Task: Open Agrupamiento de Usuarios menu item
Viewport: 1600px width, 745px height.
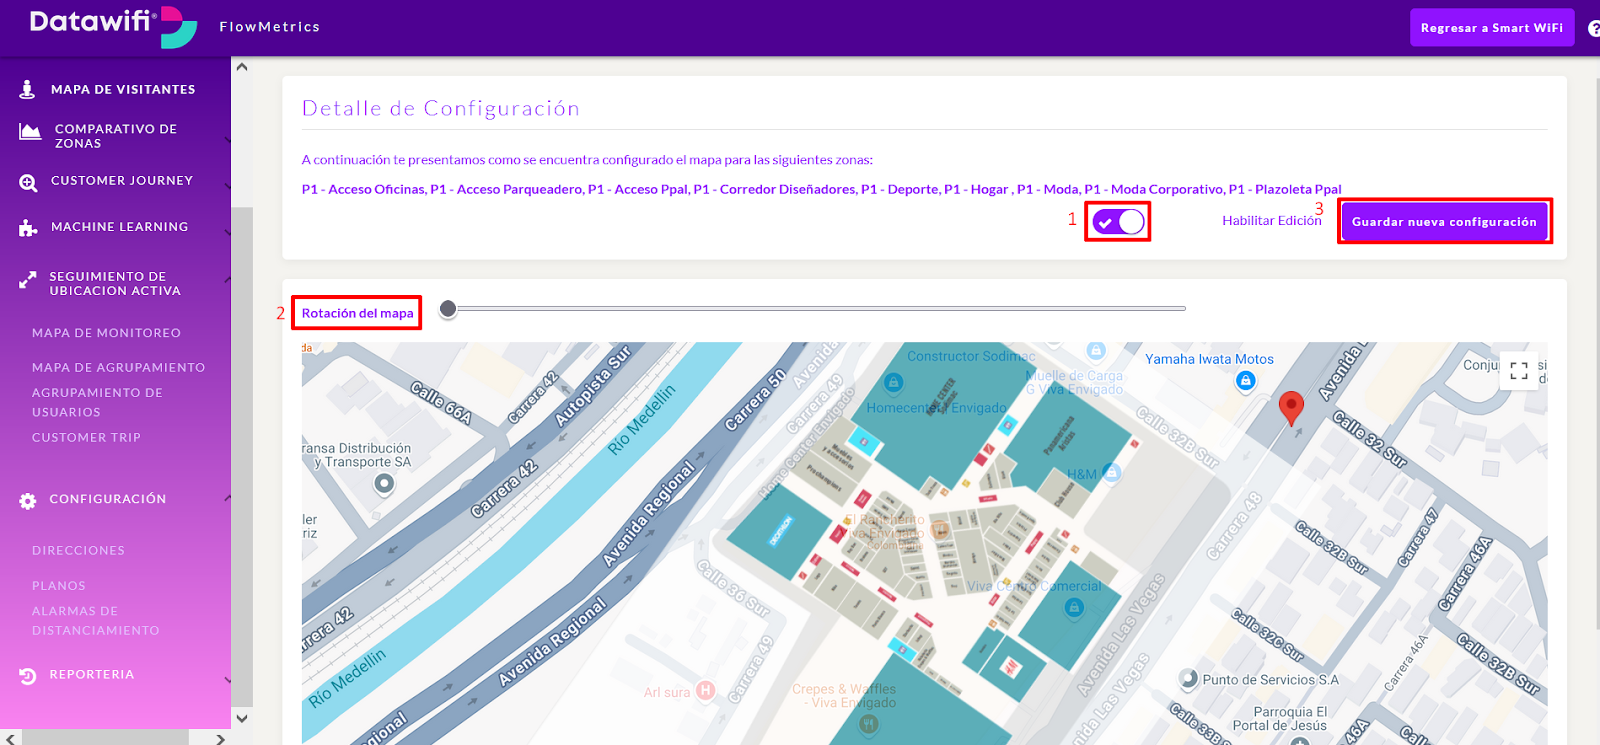Action: coord(97,402)
